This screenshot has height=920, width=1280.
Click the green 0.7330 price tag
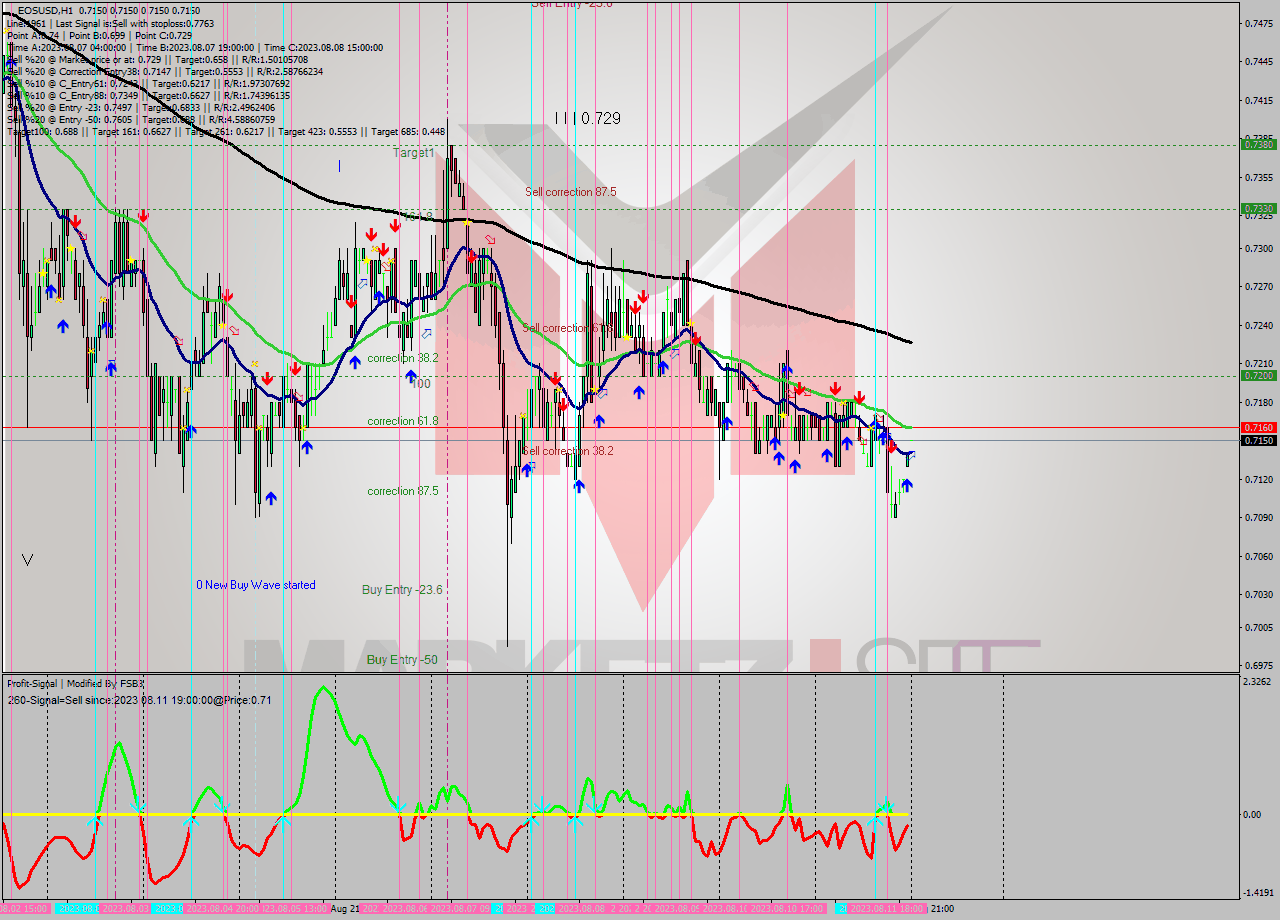[x=1258, y=209]
